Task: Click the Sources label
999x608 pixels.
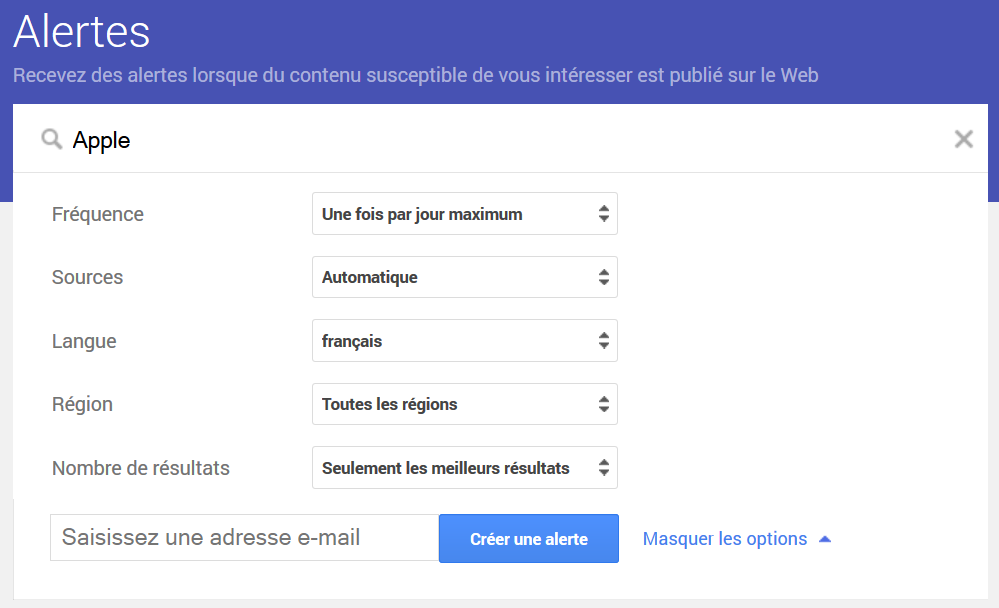Action: 87,277
